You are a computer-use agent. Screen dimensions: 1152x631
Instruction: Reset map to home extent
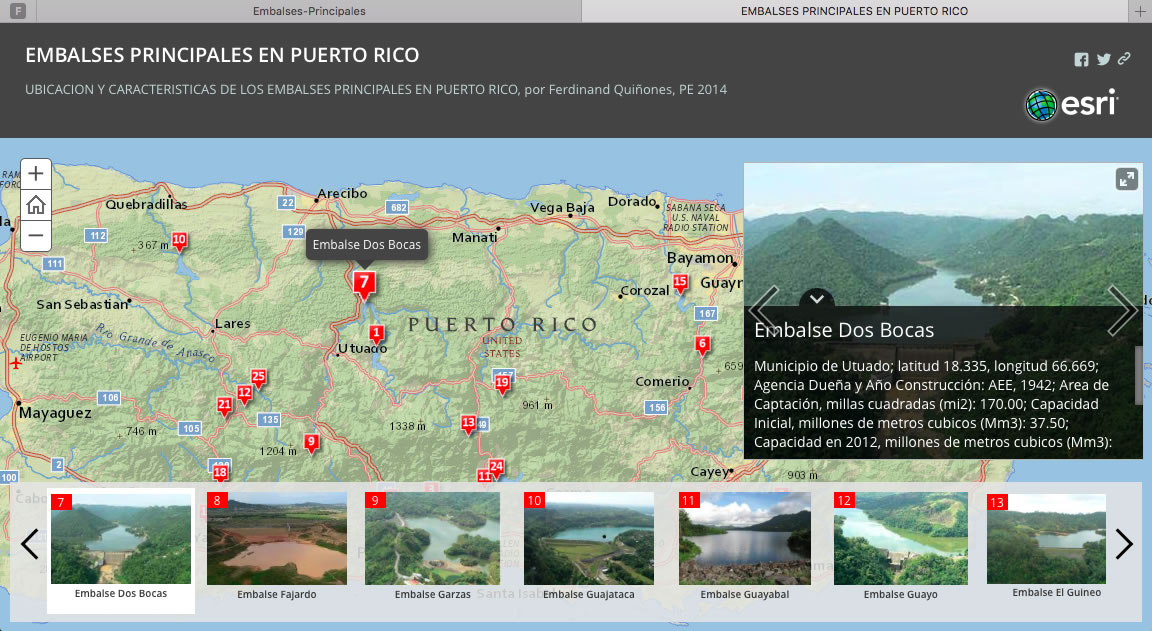coord(36,205)
